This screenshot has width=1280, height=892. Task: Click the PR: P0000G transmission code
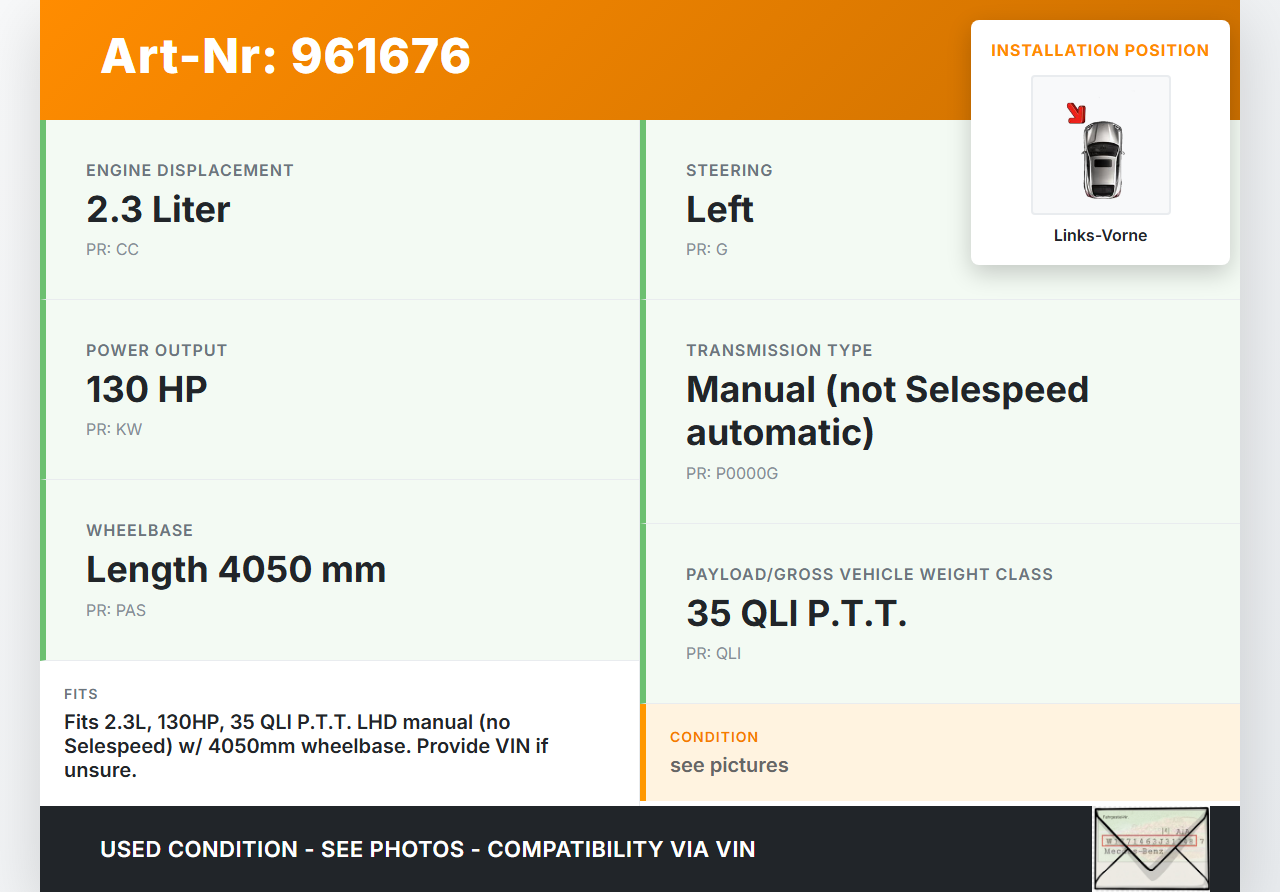[731, 474]
